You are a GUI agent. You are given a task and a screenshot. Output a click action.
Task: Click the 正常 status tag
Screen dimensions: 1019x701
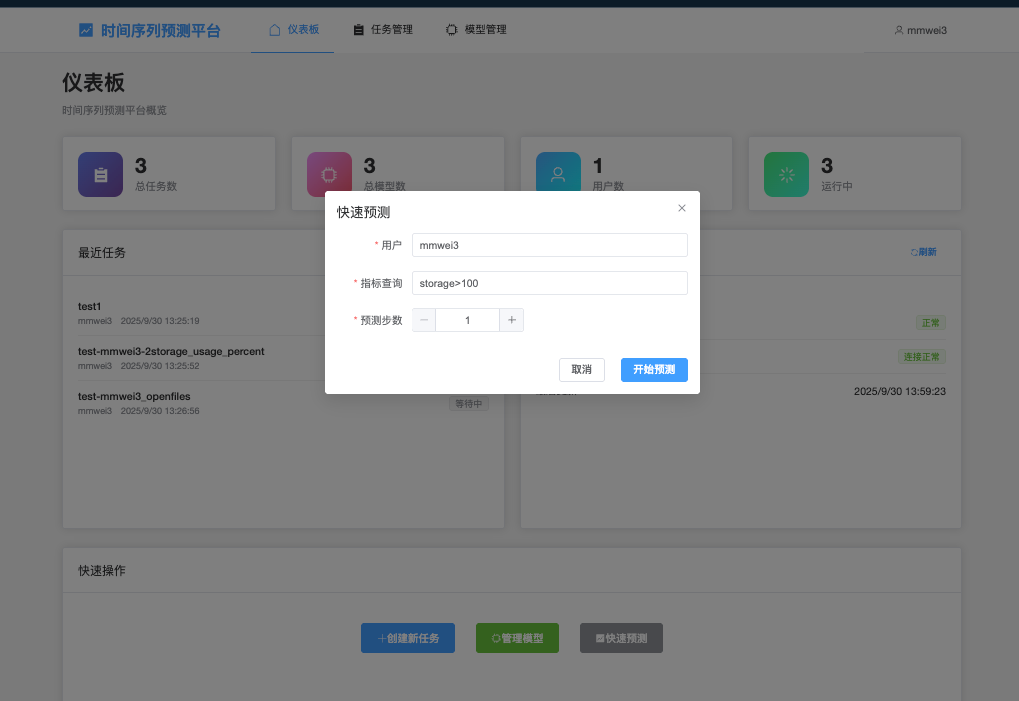pyautogui.click(x=931, y=323)
